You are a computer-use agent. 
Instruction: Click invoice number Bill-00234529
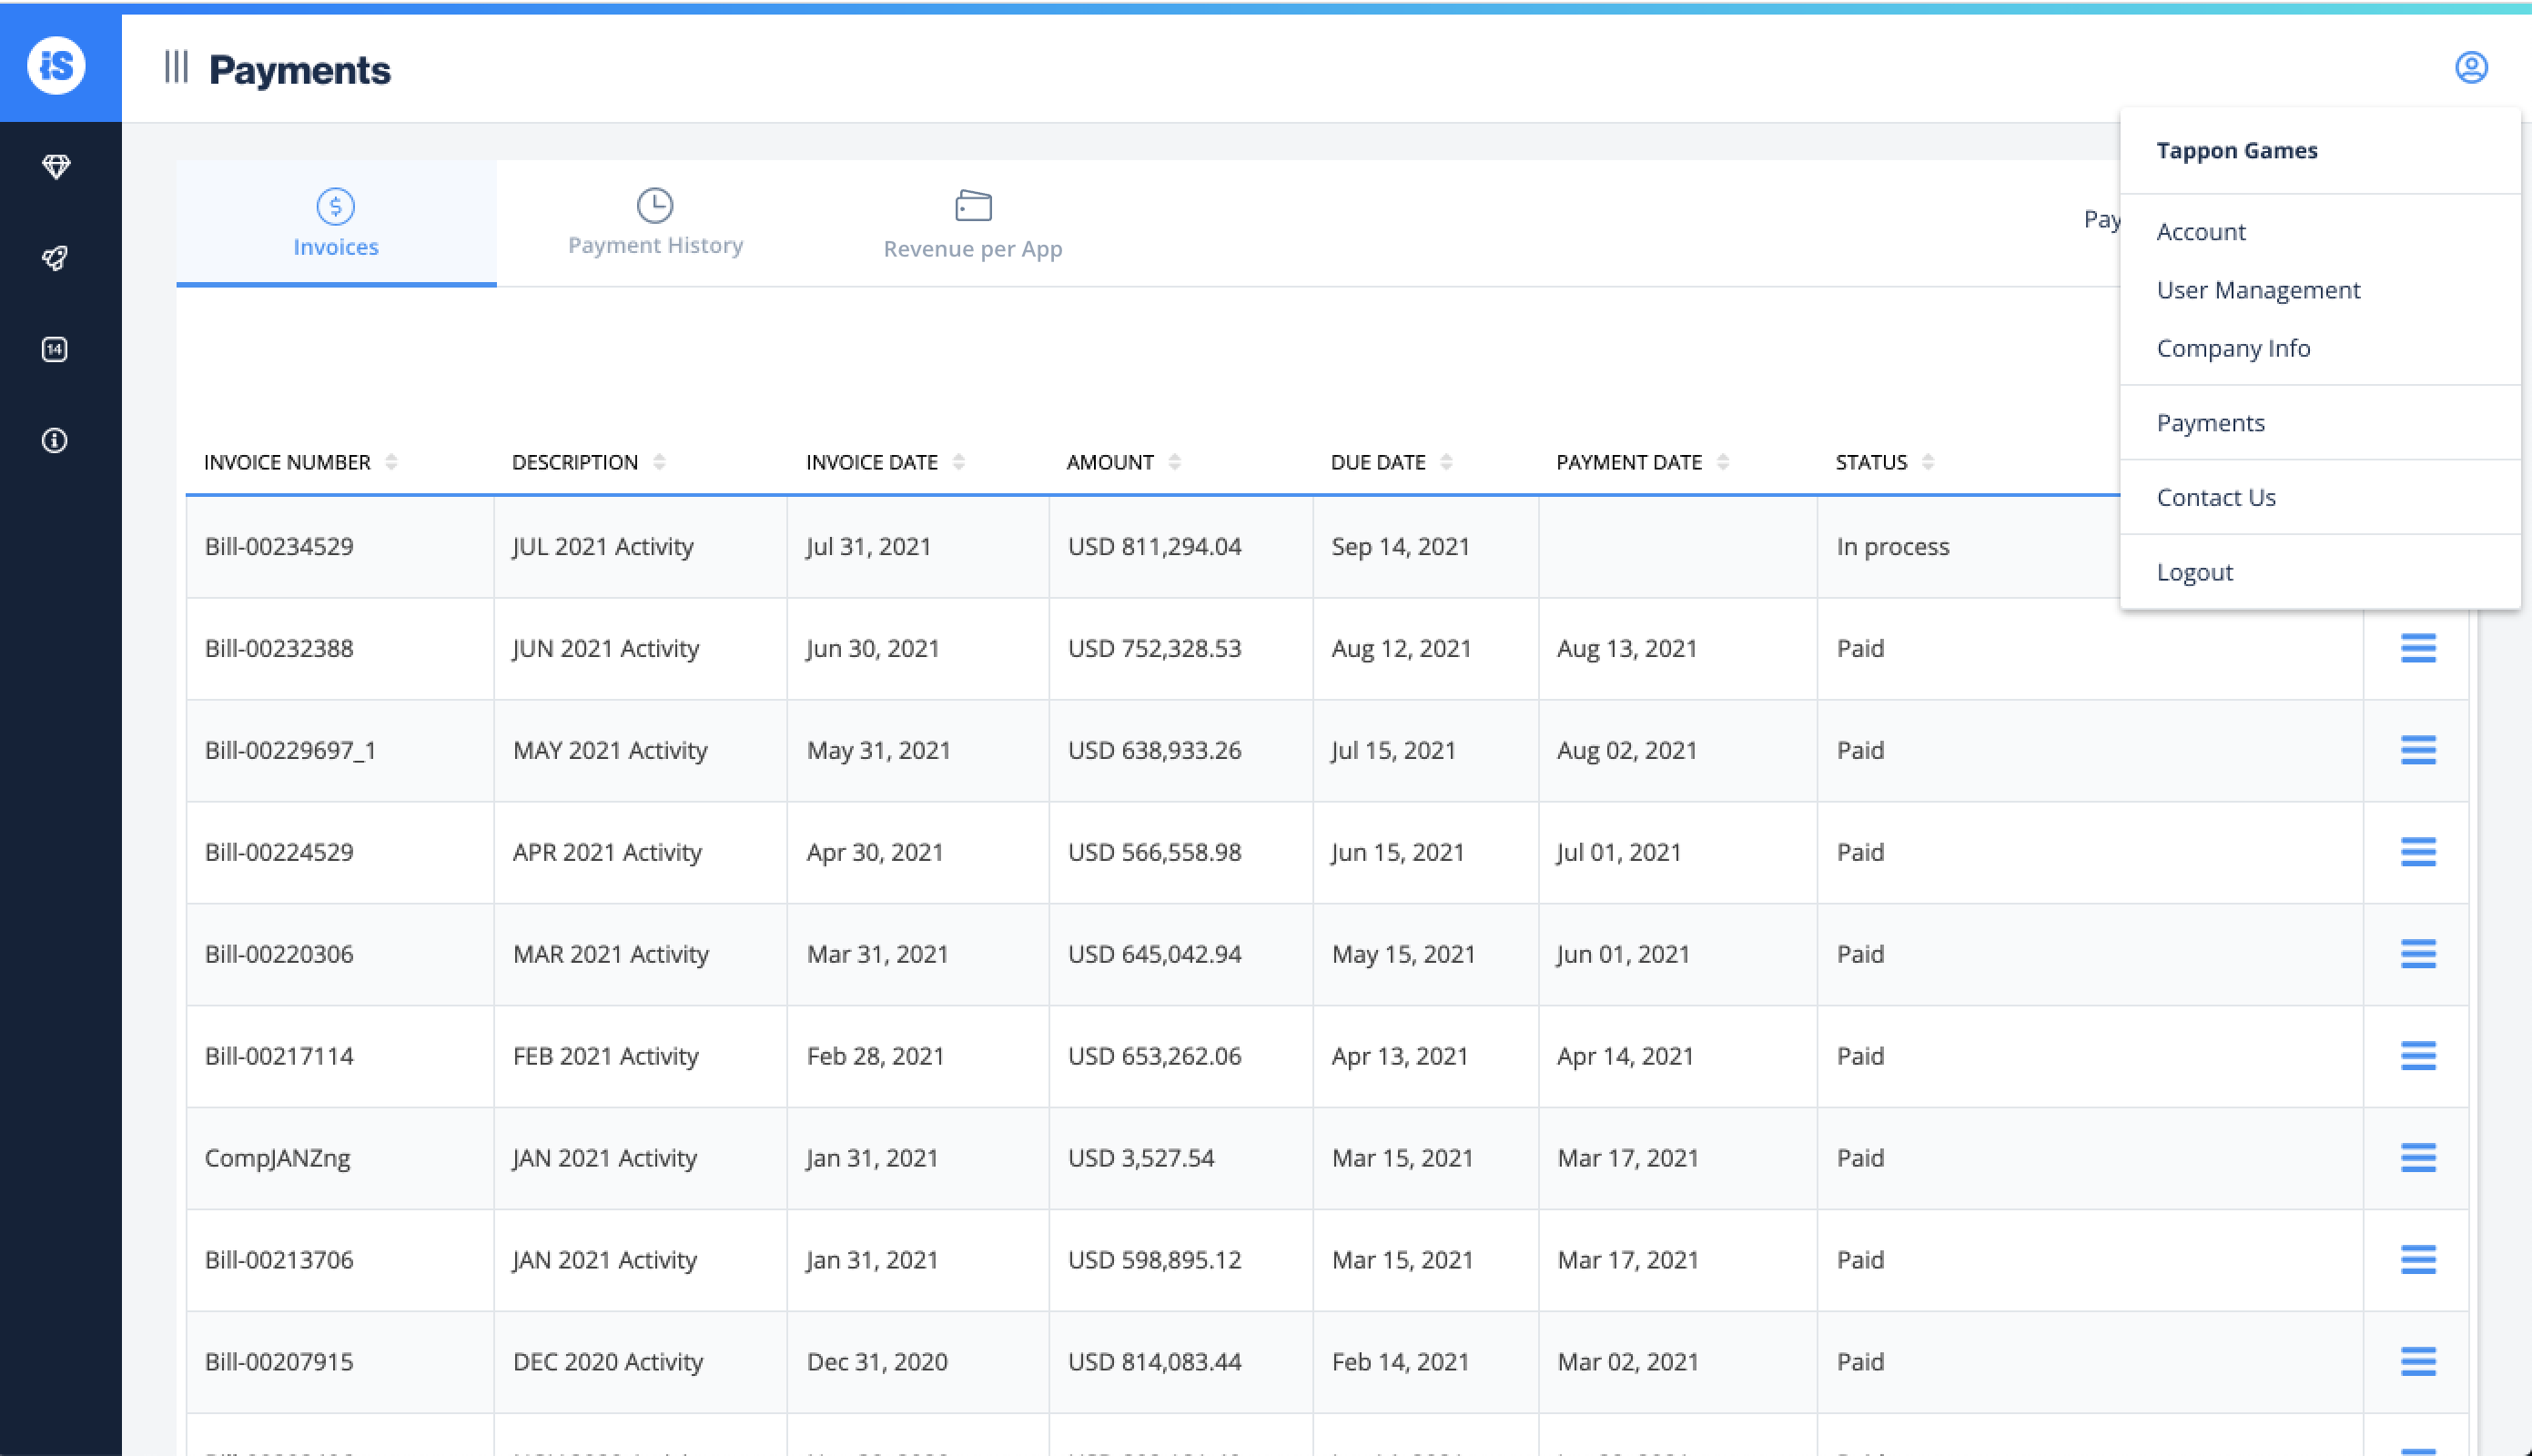[x=279, y=547]
